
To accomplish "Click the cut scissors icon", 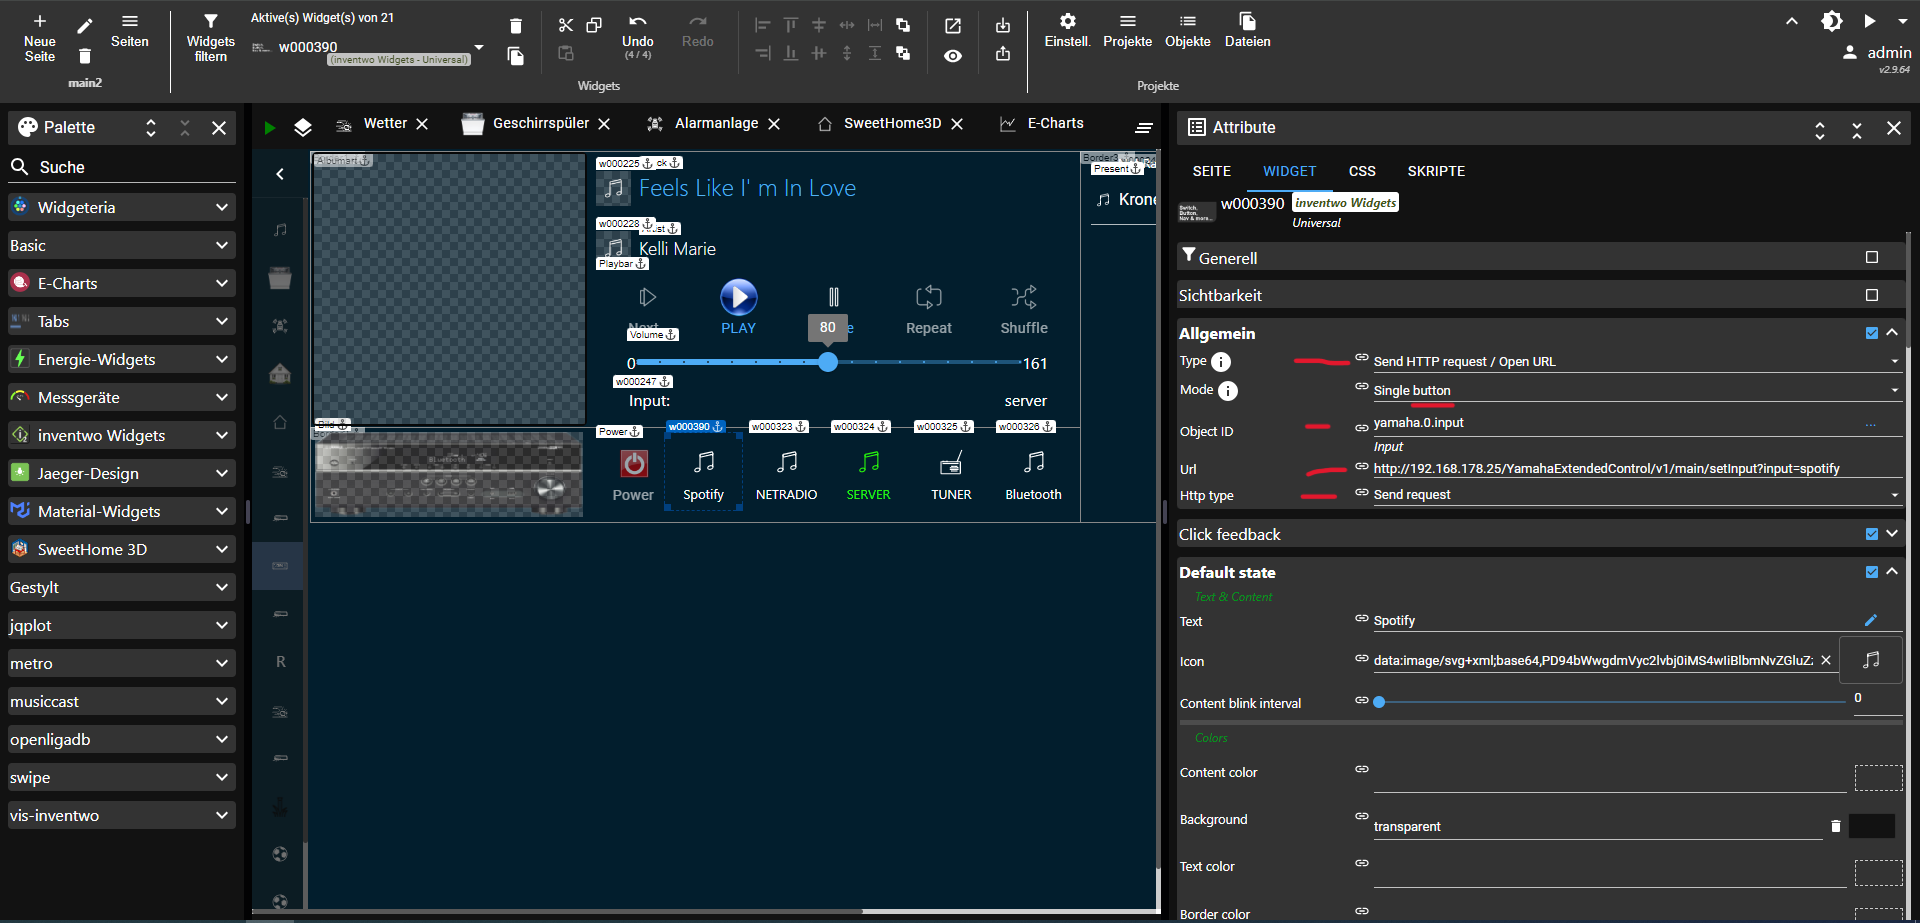I will (x=566, y=25).
